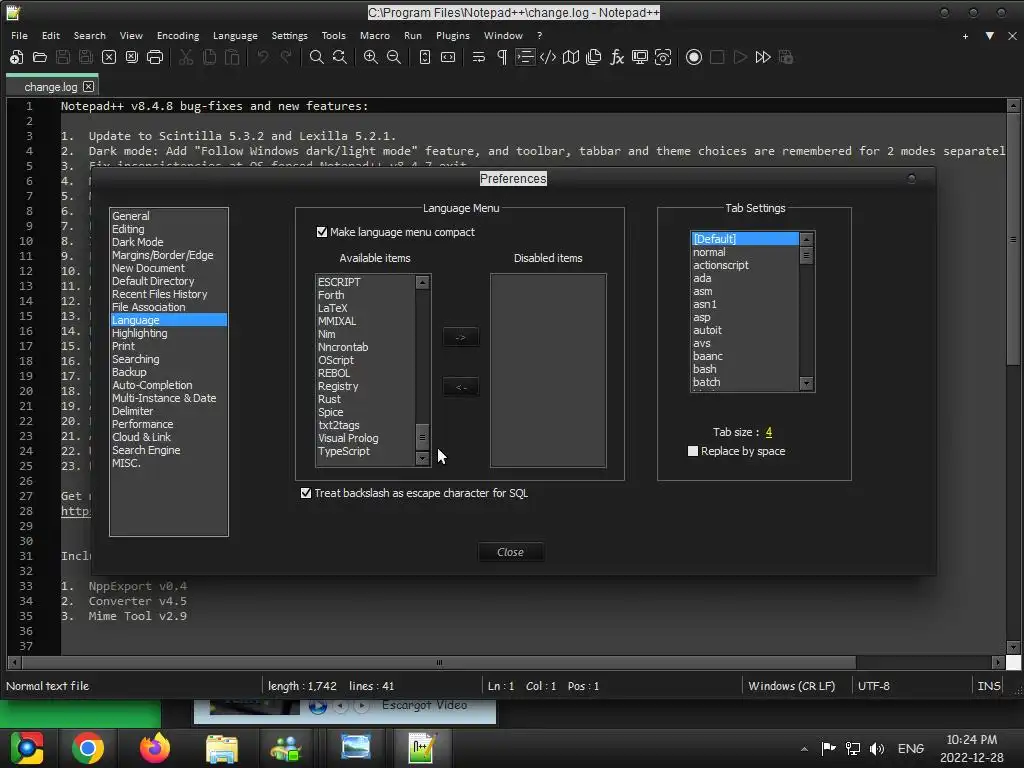Click the Close button in Preferences

pos(510,552)
